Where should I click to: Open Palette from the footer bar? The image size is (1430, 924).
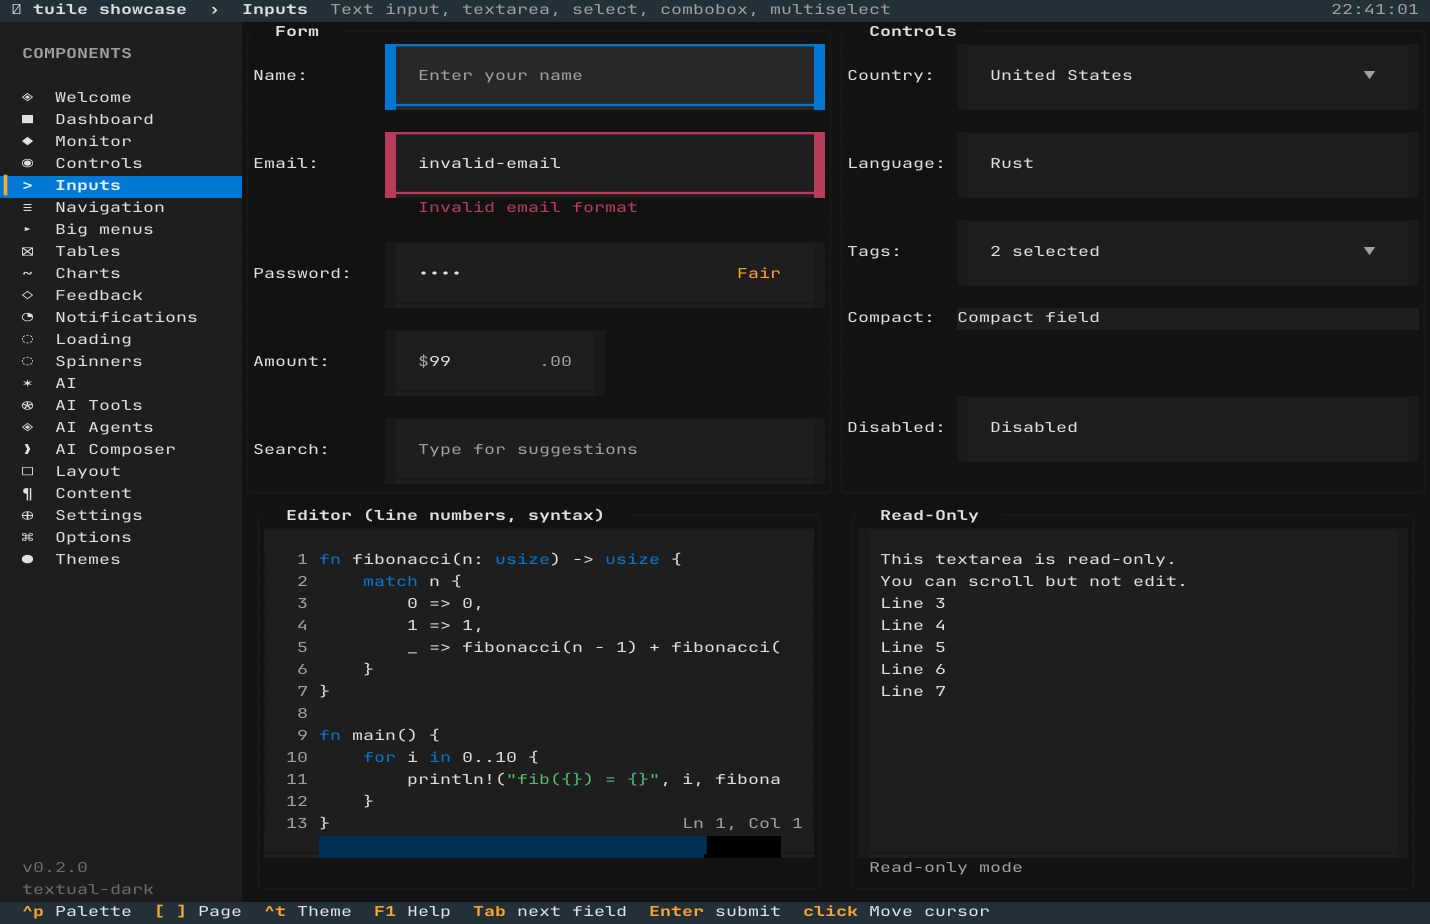pos(77,911)
